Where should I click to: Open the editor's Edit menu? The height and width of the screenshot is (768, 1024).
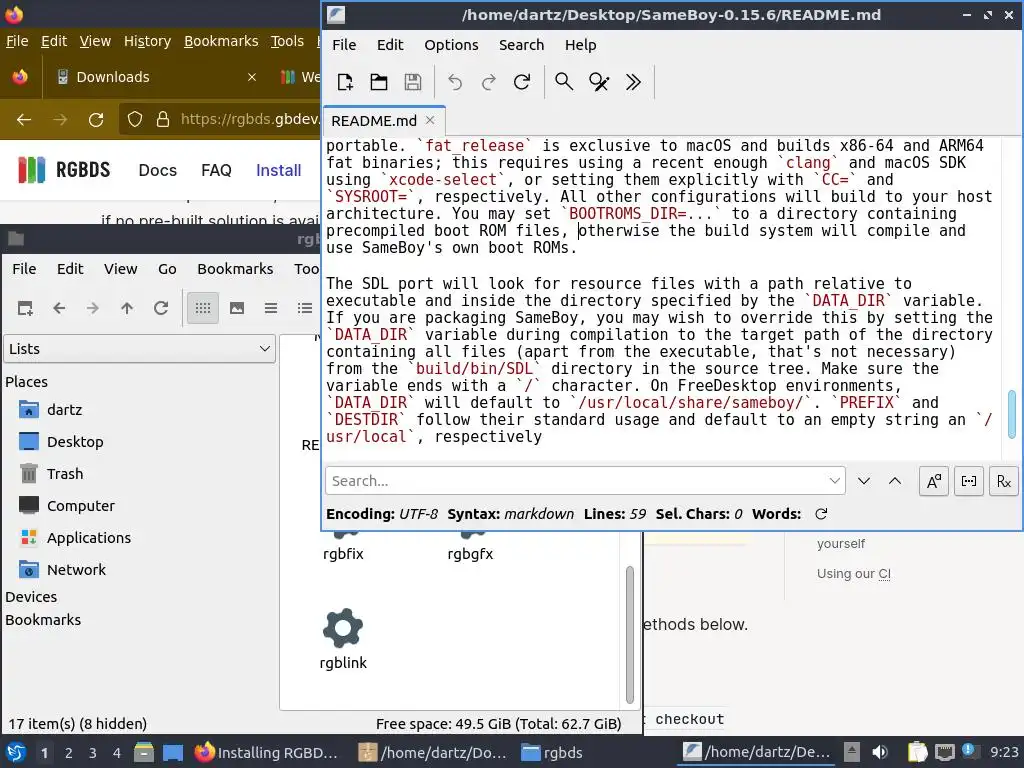tap(390, 45)
